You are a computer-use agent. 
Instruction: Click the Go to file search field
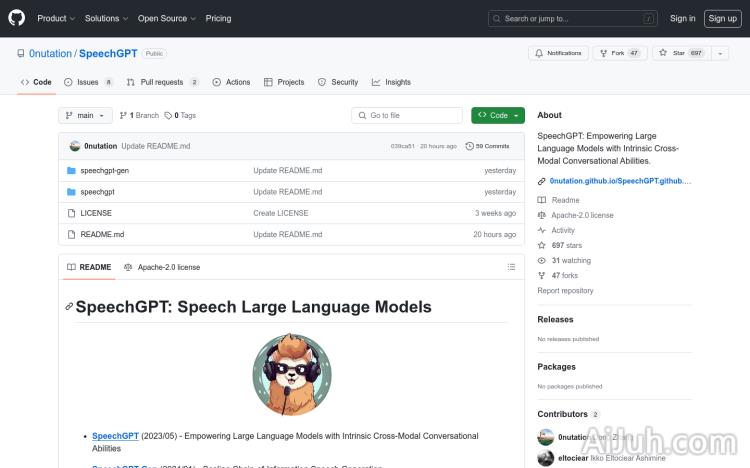pos(407,115)
